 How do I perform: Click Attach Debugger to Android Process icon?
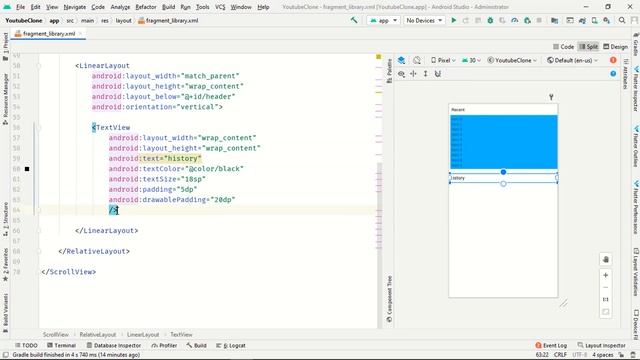pyautogui.click(x=527, y=20)
